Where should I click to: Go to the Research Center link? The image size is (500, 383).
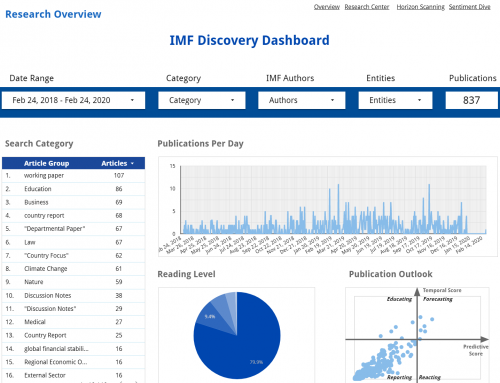(367, 7)
